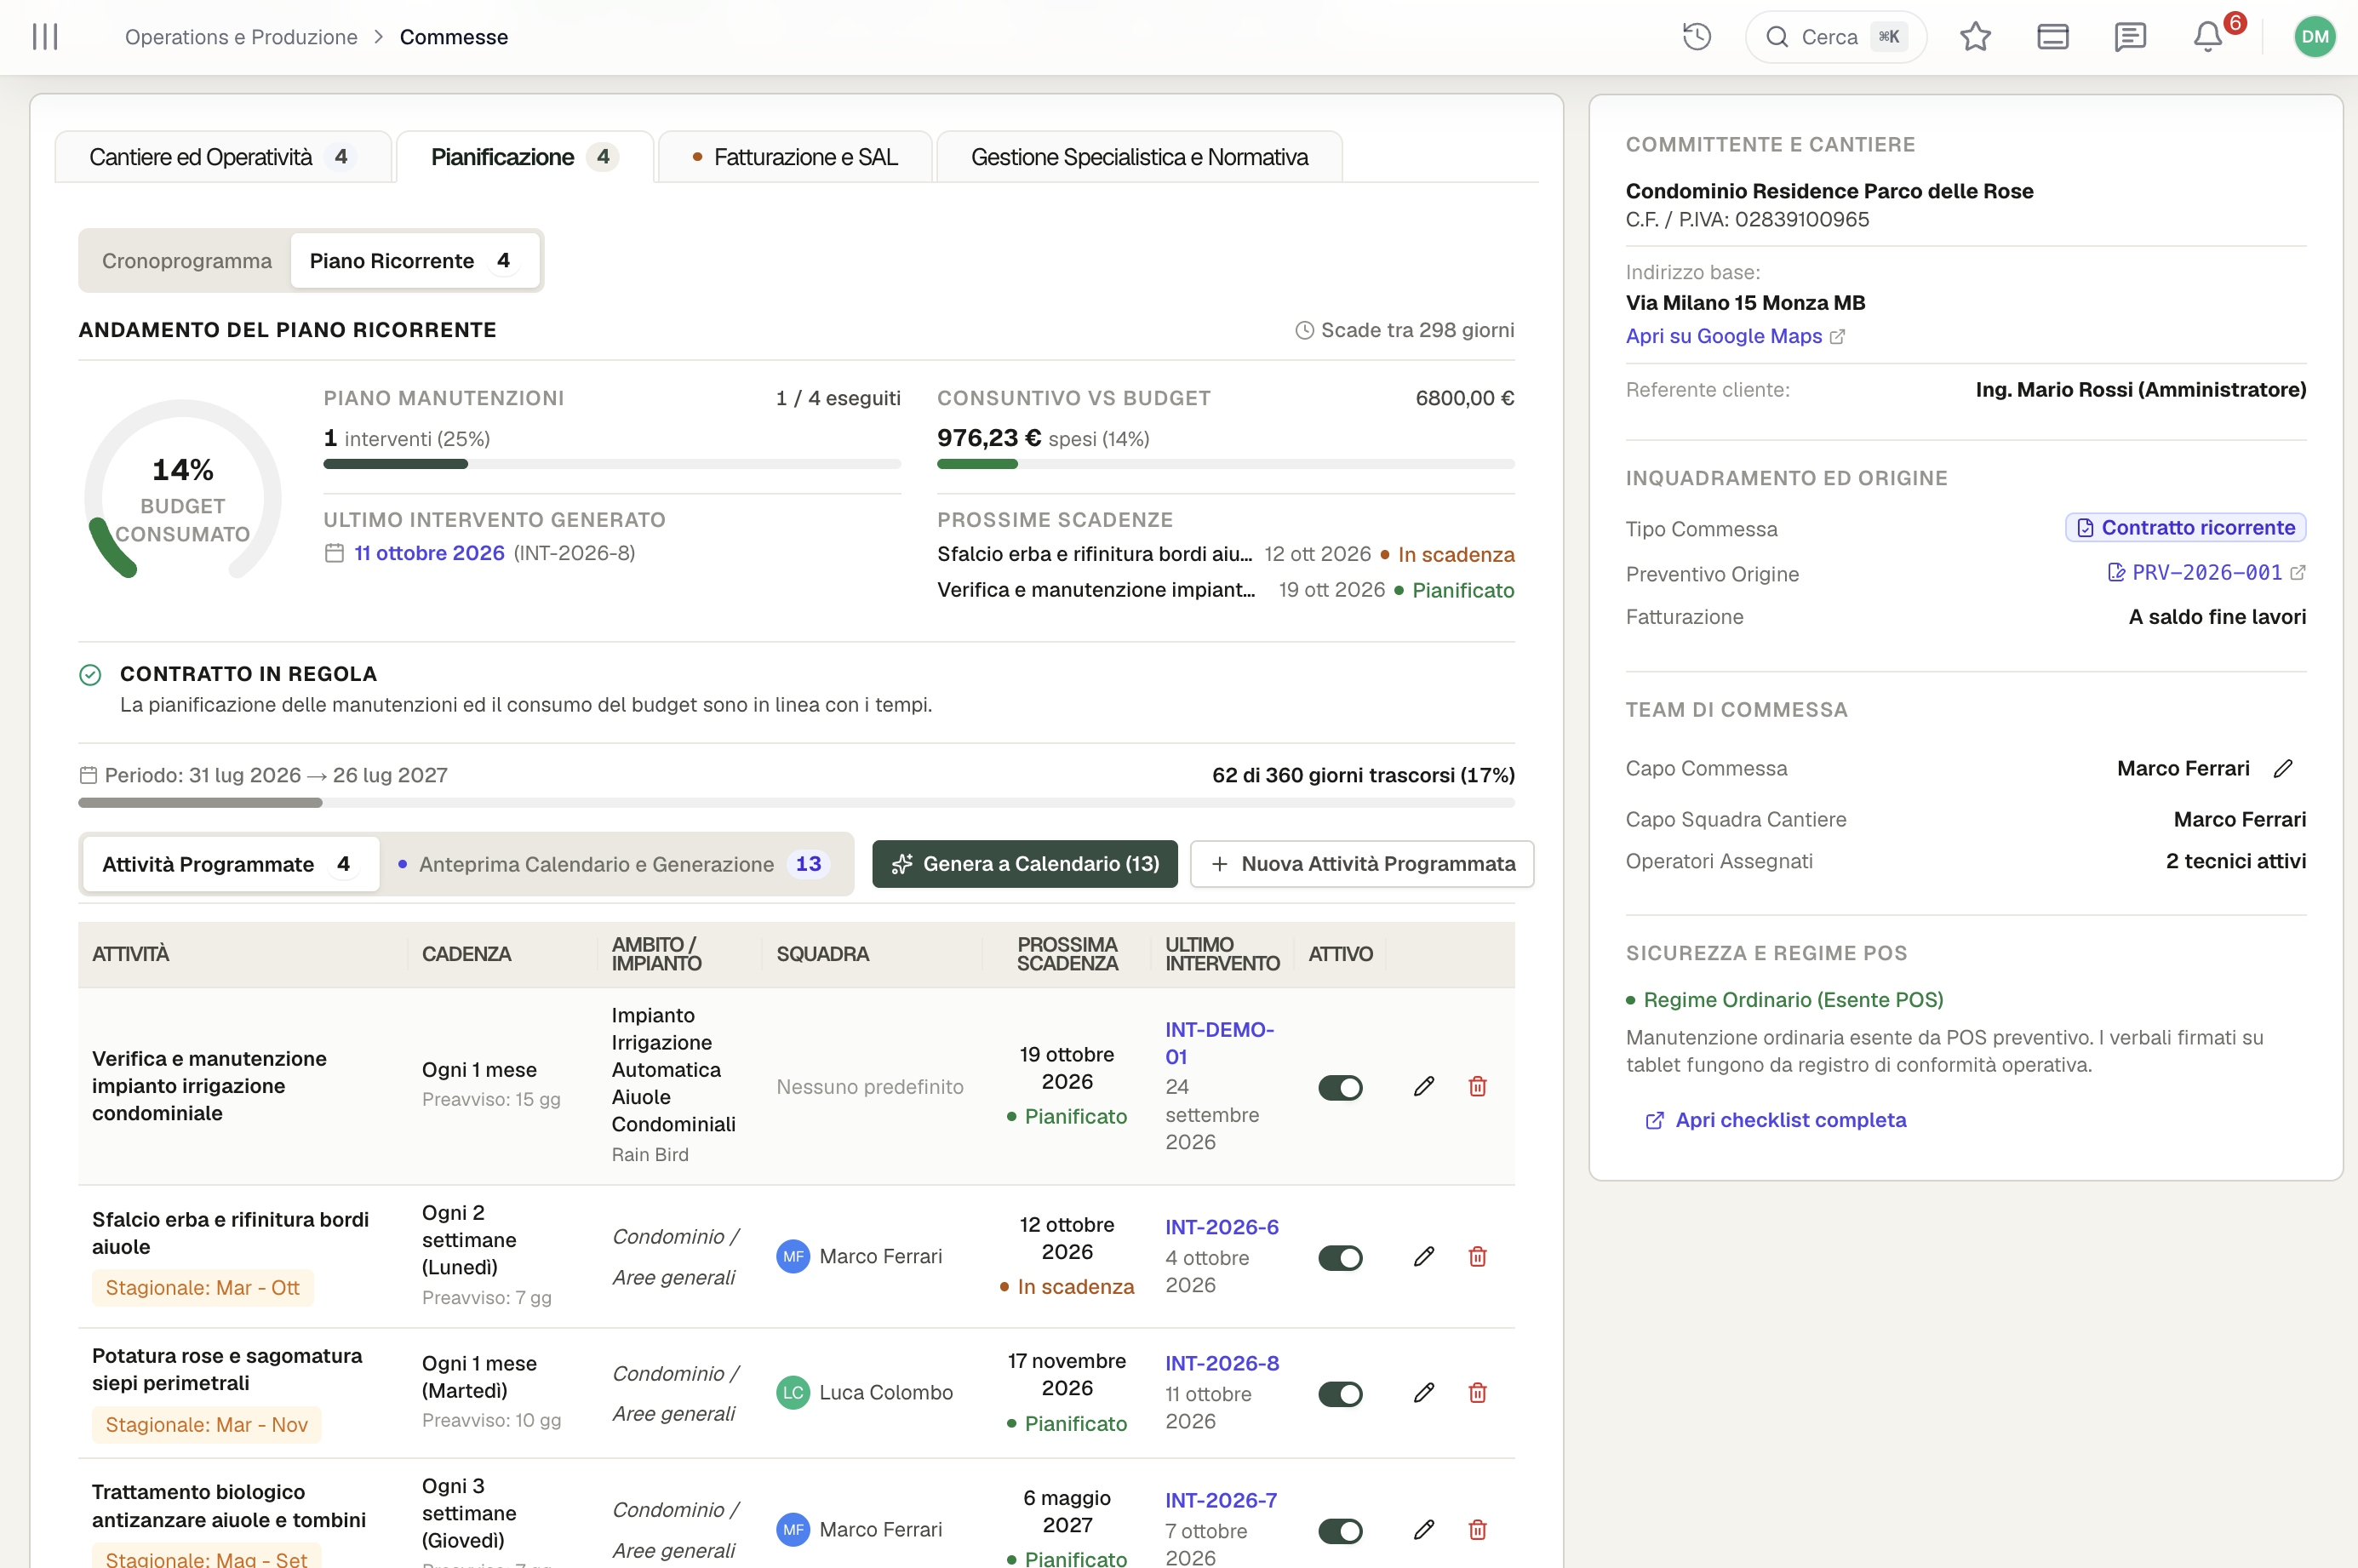
Task: Open the chat messages icon
Action: point(2130,37)
